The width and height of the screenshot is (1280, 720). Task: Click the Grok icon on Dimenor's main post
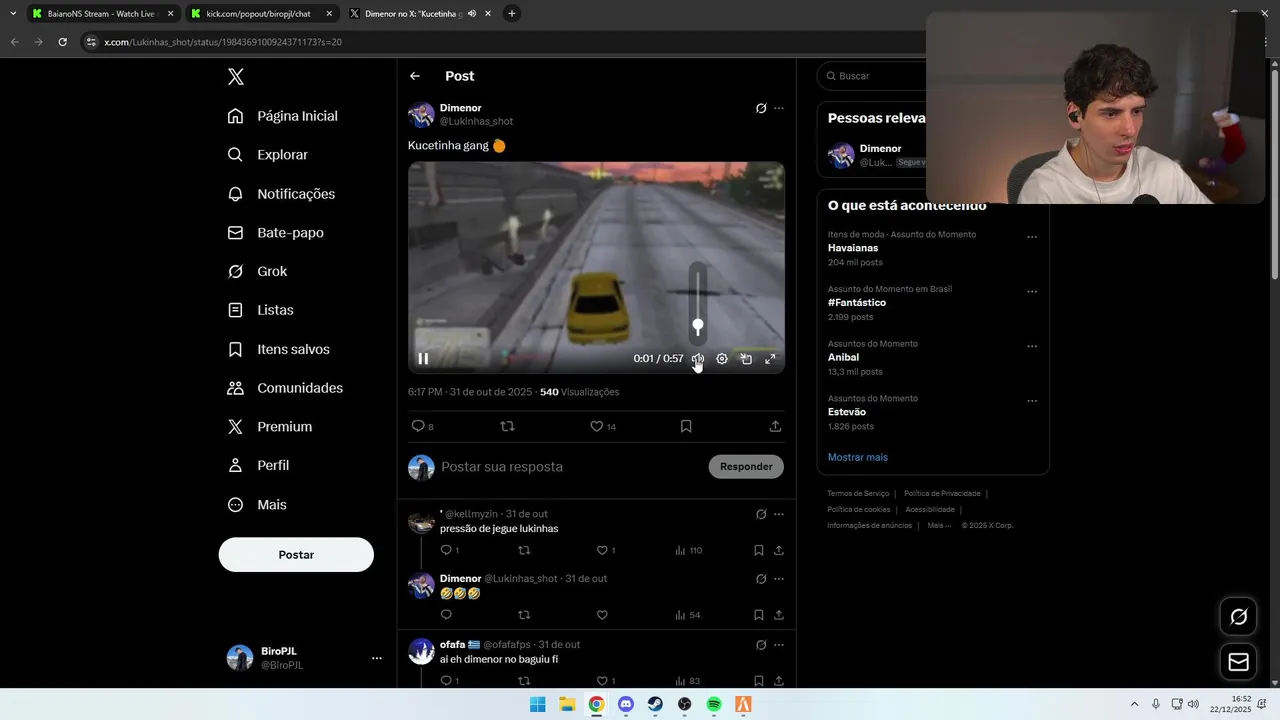(761, 108)
